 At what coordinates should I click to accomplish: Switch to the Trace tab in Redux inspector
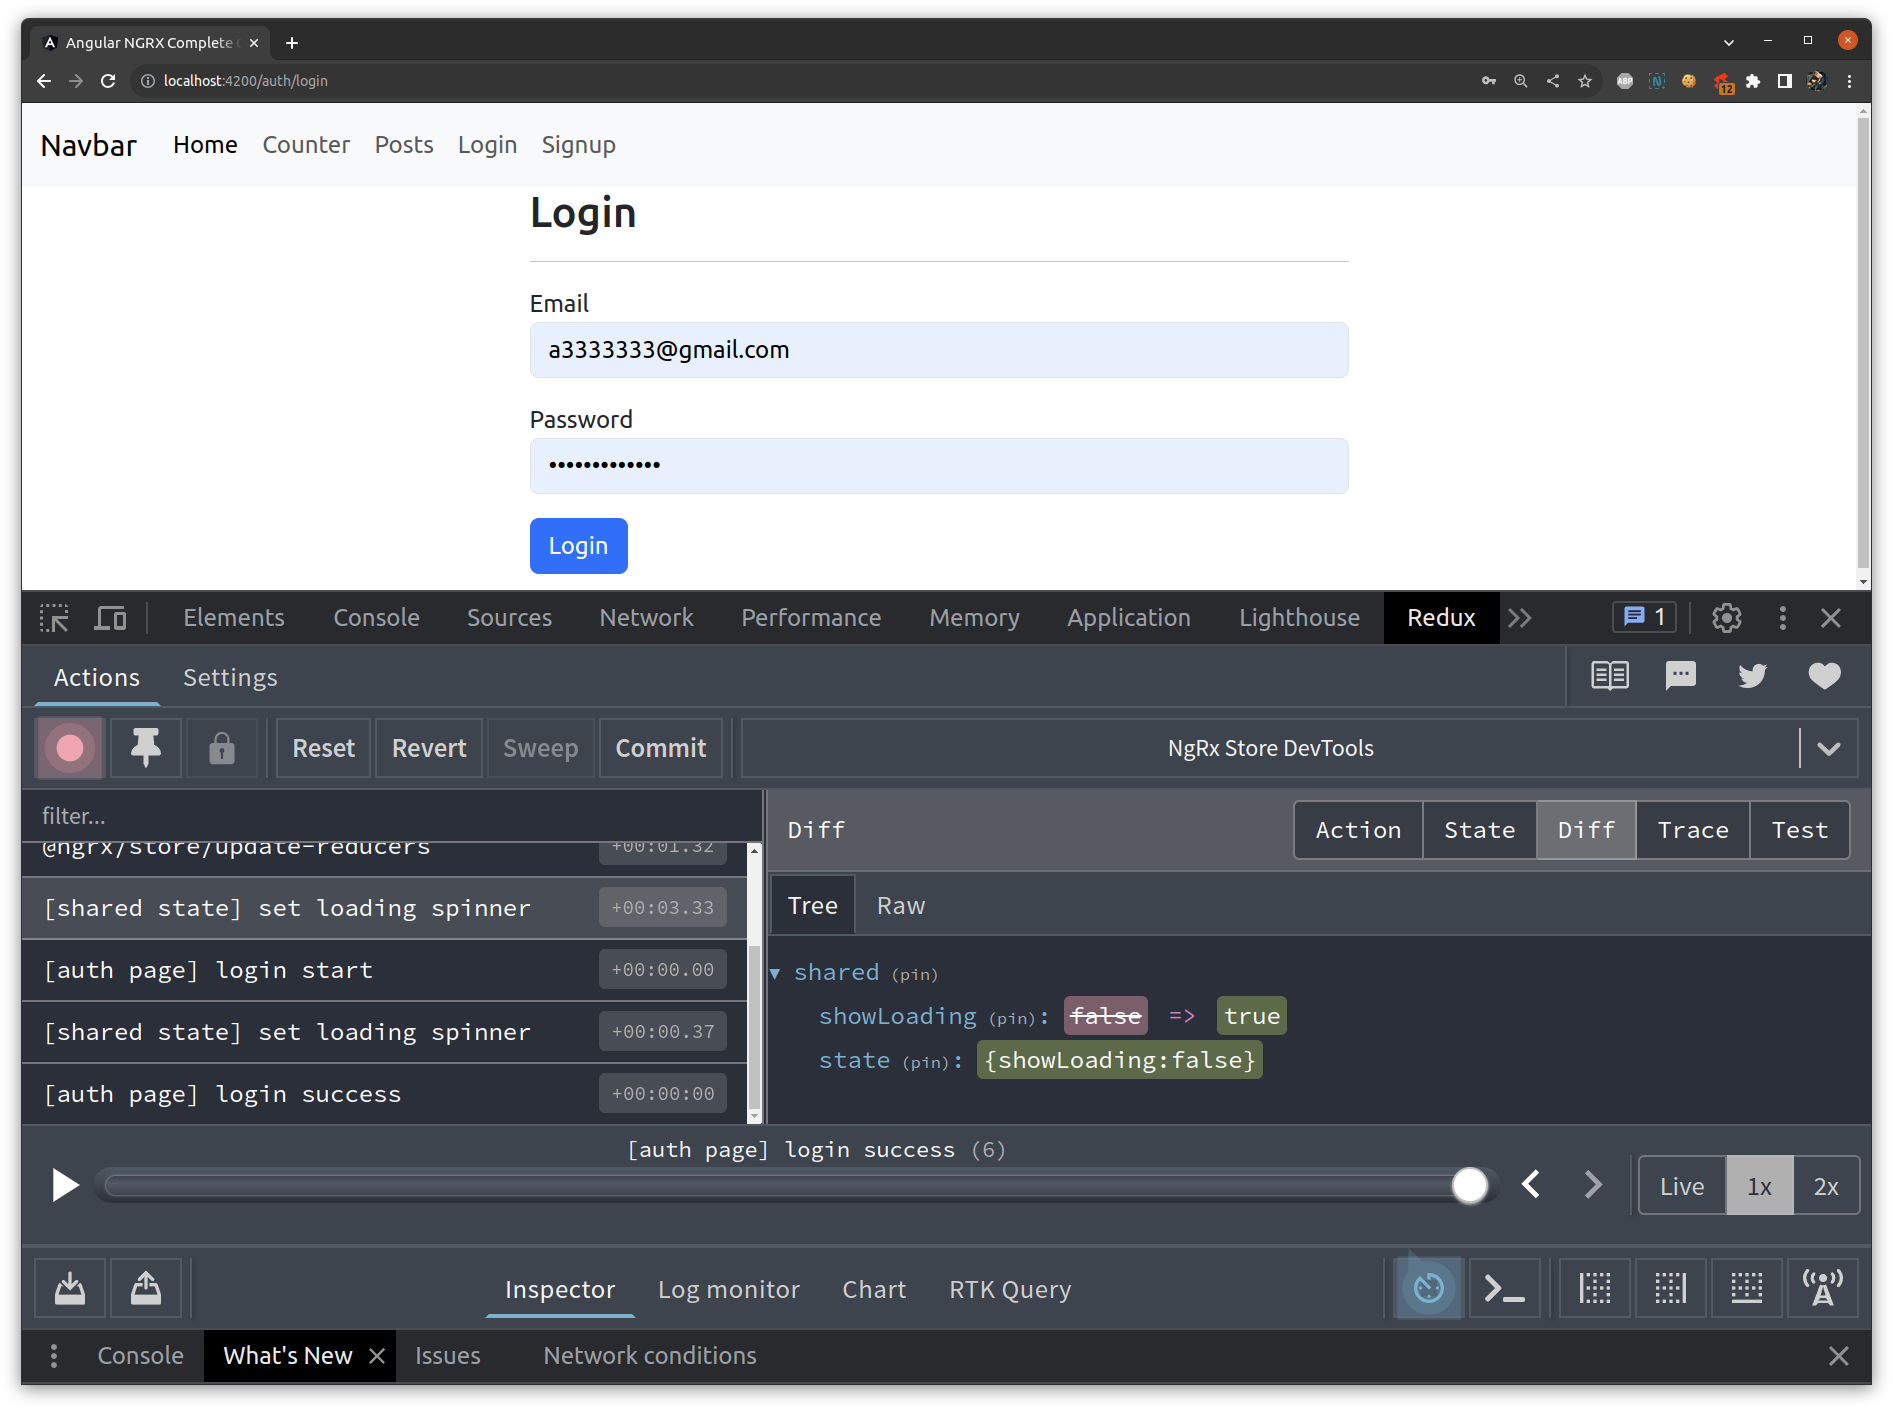(1692, 829)
